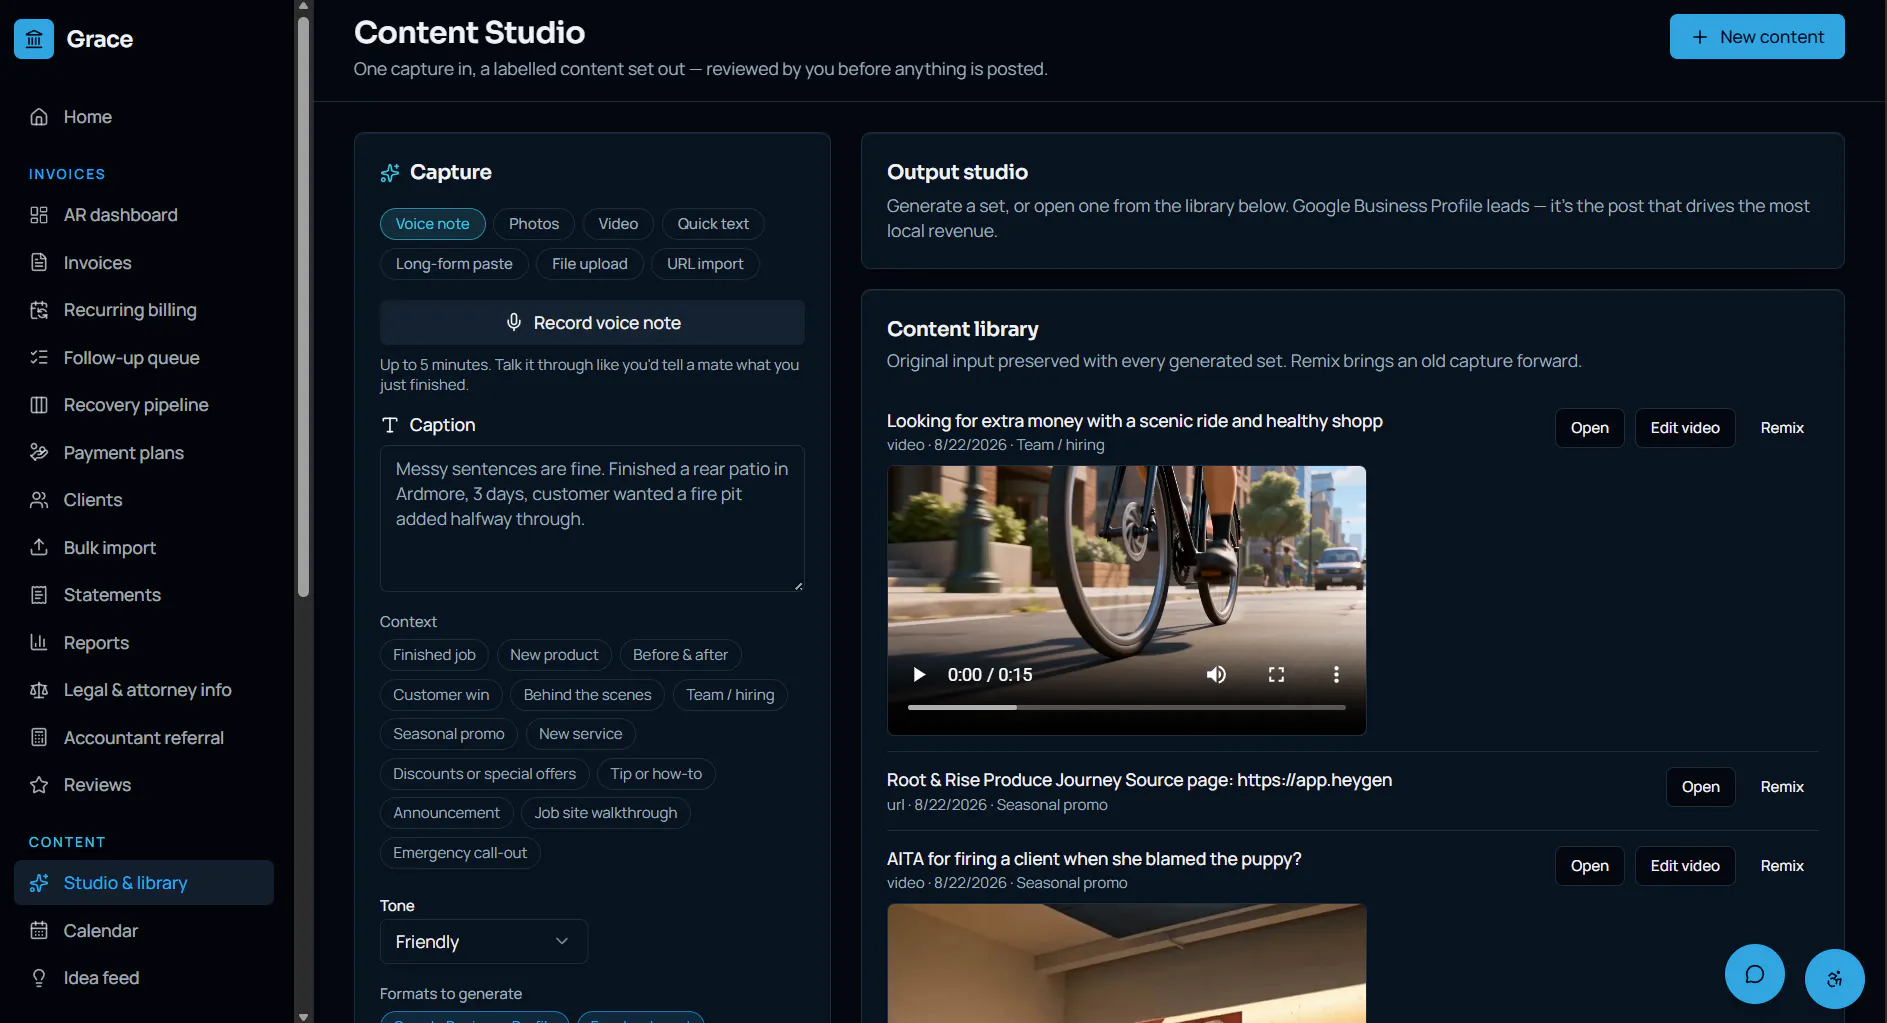Toggle the Finished job context chip
This screenshot has height=1023, width=1887.
tap(434, 655)
